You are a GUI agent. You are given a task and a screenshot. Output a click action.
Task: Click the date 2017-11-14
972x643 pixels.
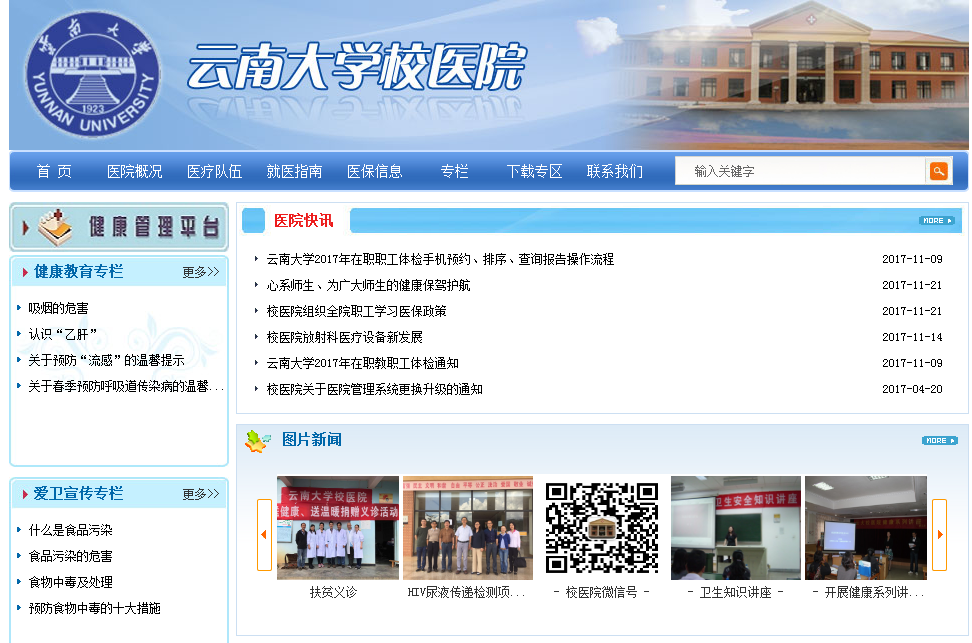pyautogui.click(x=912, y=337)
